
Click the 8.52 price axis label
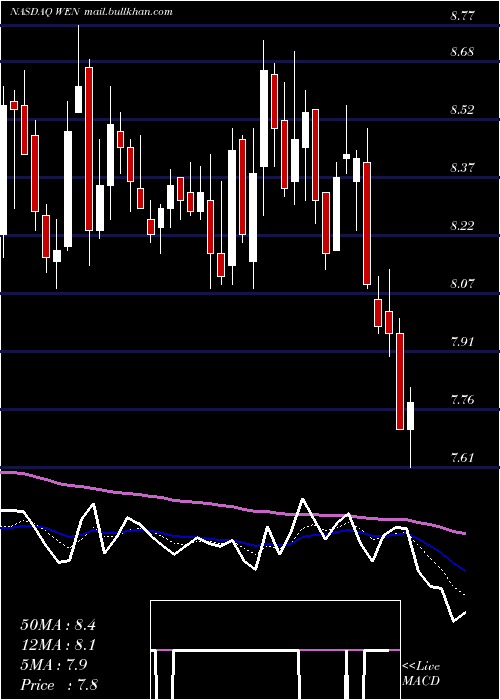(462, 109)
